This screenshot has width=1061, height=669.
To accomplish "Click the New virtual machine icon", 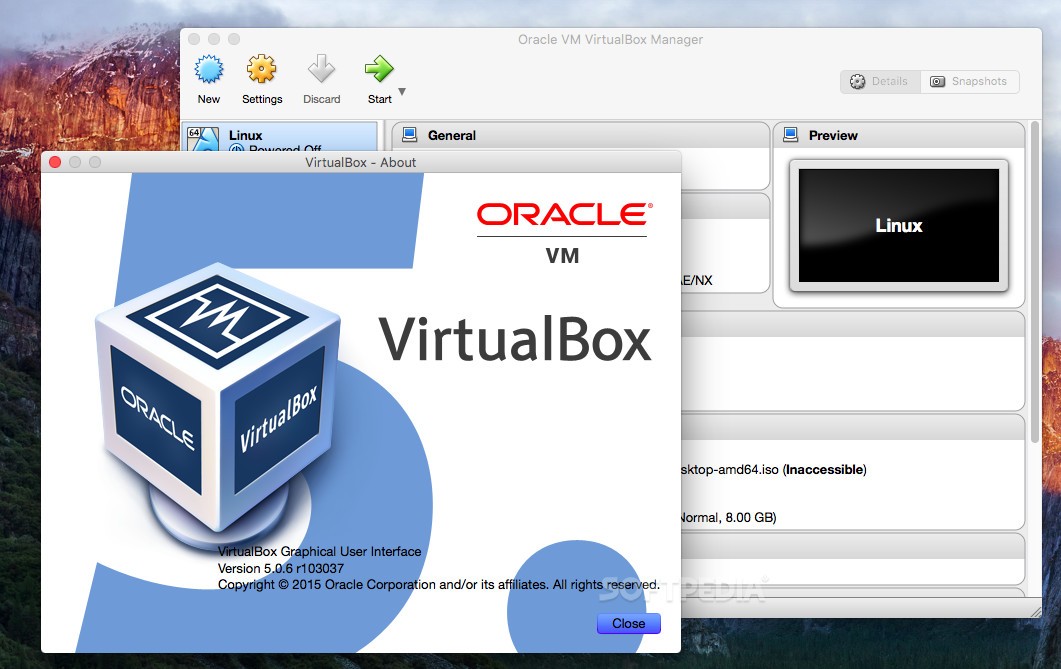I will pos(208,69).
